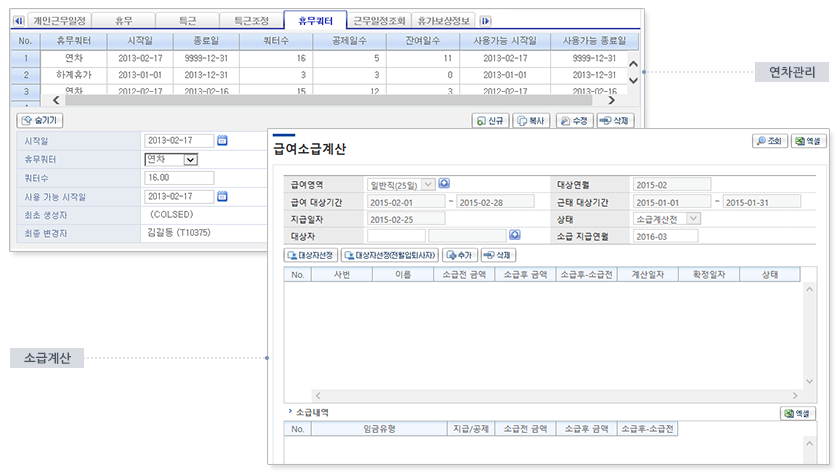Click the search icon beside 급여영역 dropdown
Image resolution: width=837 pixels, height=474 pixels.
(444, 184)
